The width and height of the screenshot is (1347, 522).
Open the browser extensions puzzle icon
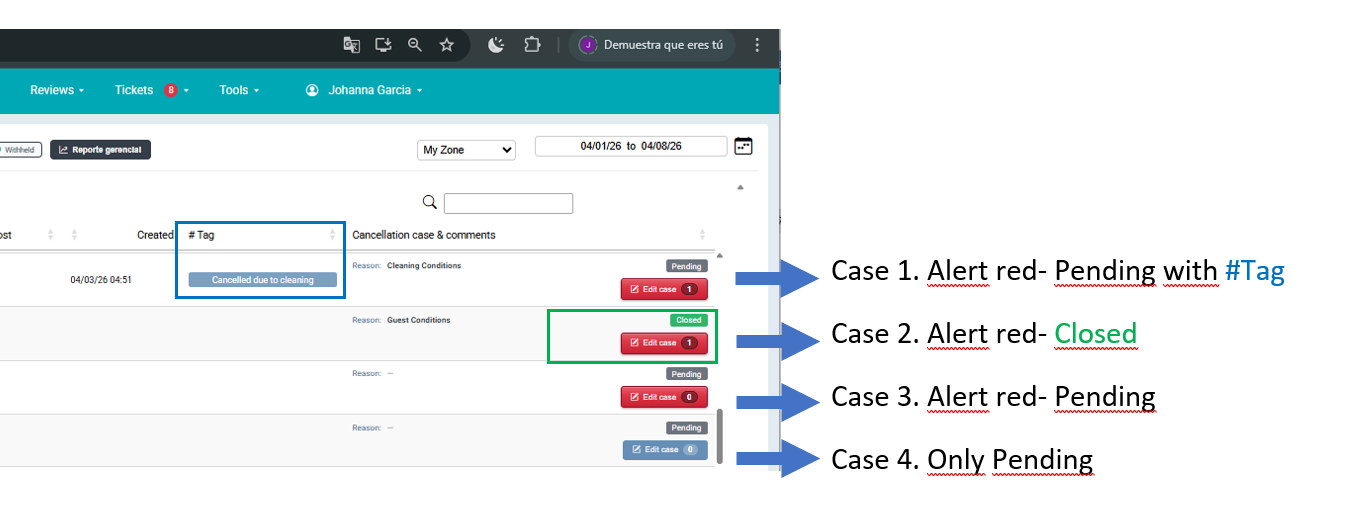pos(532,45)
